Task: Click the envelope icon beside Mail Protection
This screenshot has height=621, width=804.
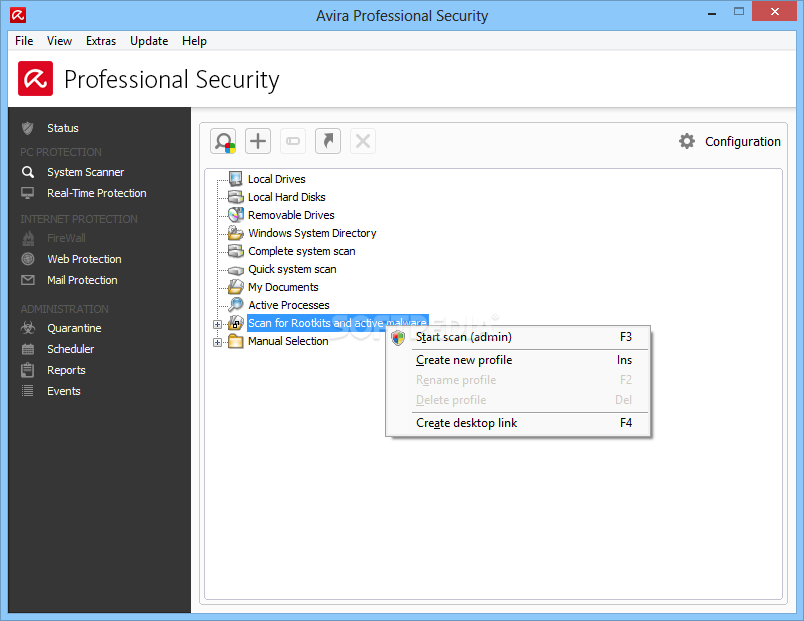Action: [x=28, y=280]
